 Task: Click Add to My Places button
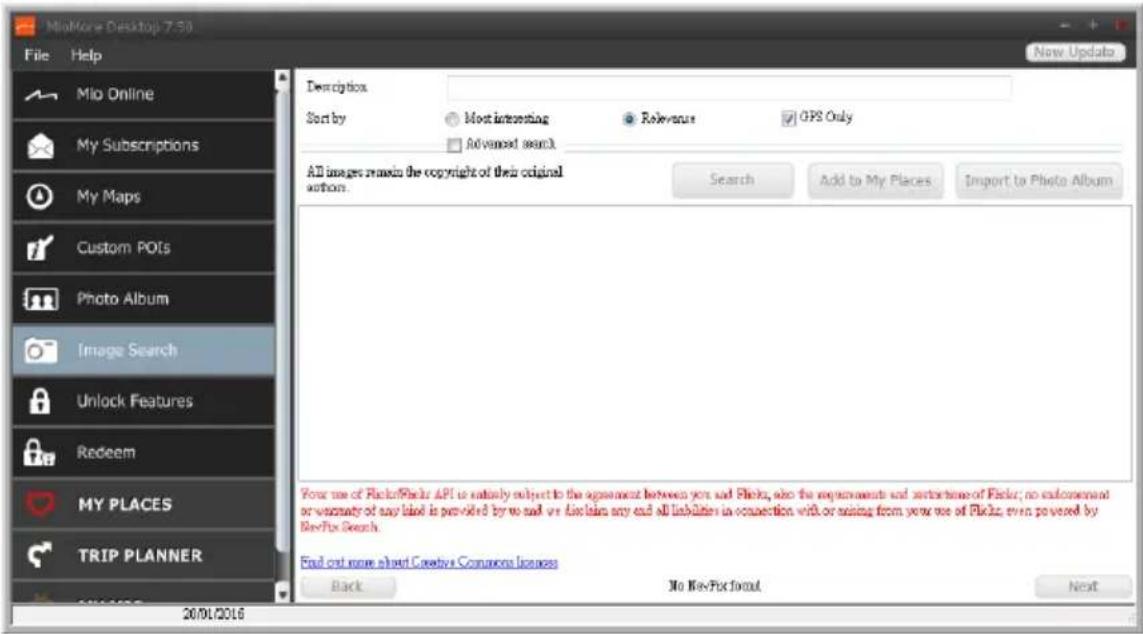875,181
